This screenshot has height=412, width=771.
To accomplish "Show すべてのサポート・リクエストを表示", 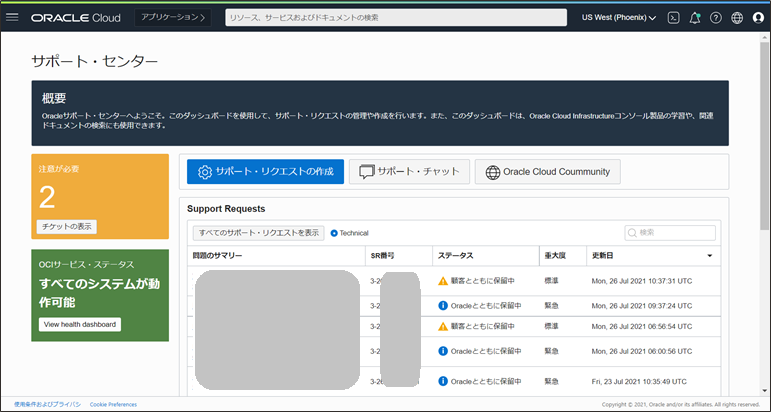I will pos(259,233).
